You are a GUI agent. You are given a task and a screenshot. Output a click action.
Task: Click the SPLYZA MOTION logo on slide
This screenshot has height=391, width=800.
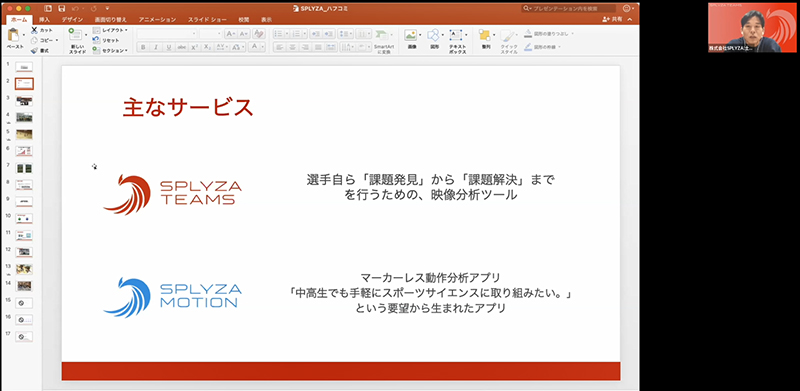pyautogui.click(x=172, y=298)
